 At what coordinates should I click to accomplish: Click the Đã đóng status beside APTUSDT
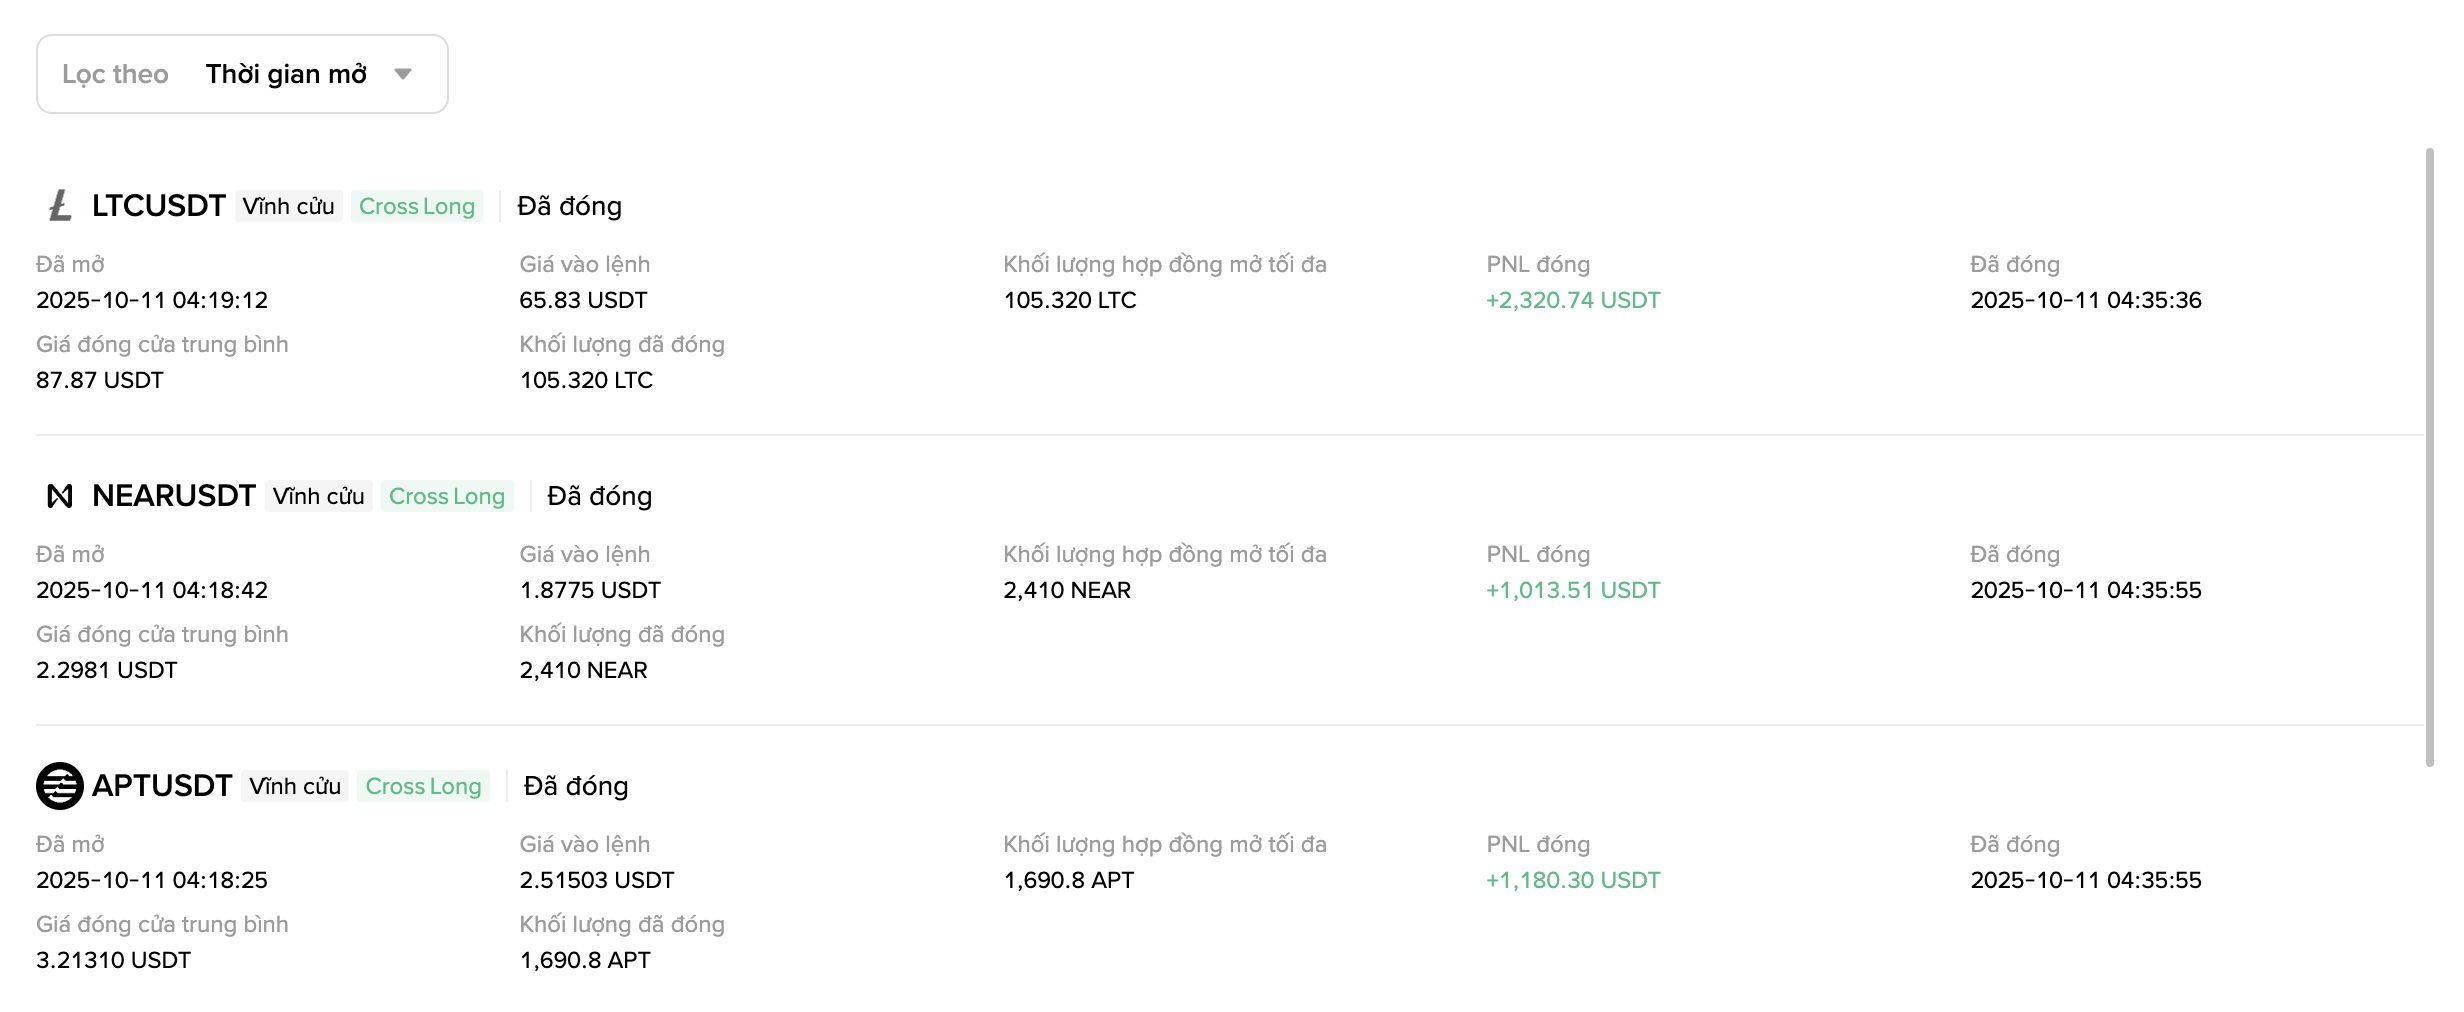(576, 786)
